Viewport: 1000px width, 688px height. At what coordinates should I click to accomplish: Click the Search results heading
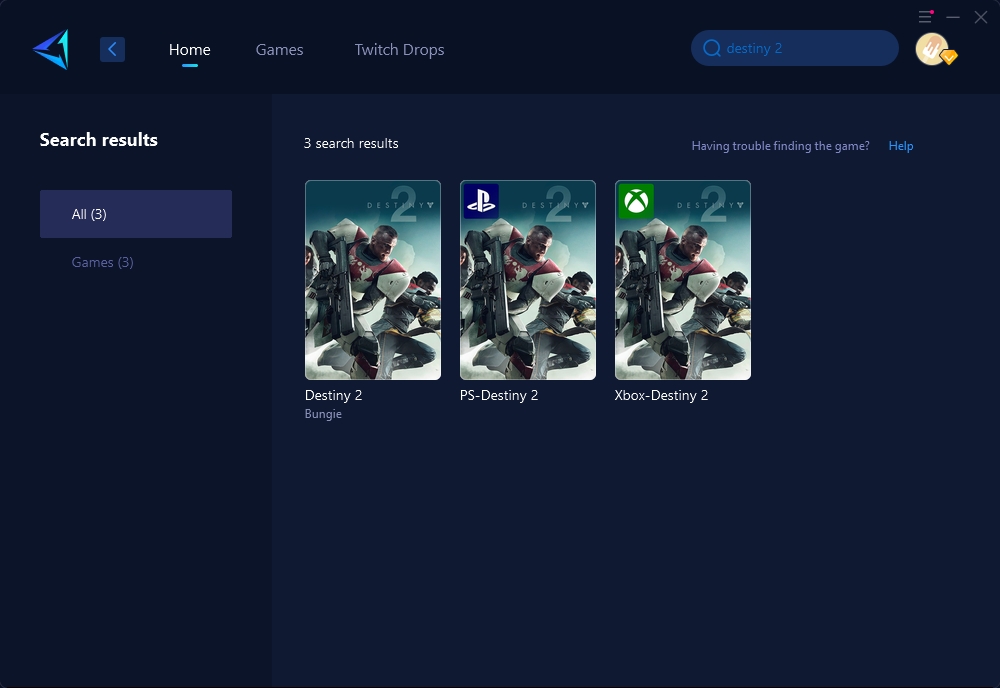[99, 140]
